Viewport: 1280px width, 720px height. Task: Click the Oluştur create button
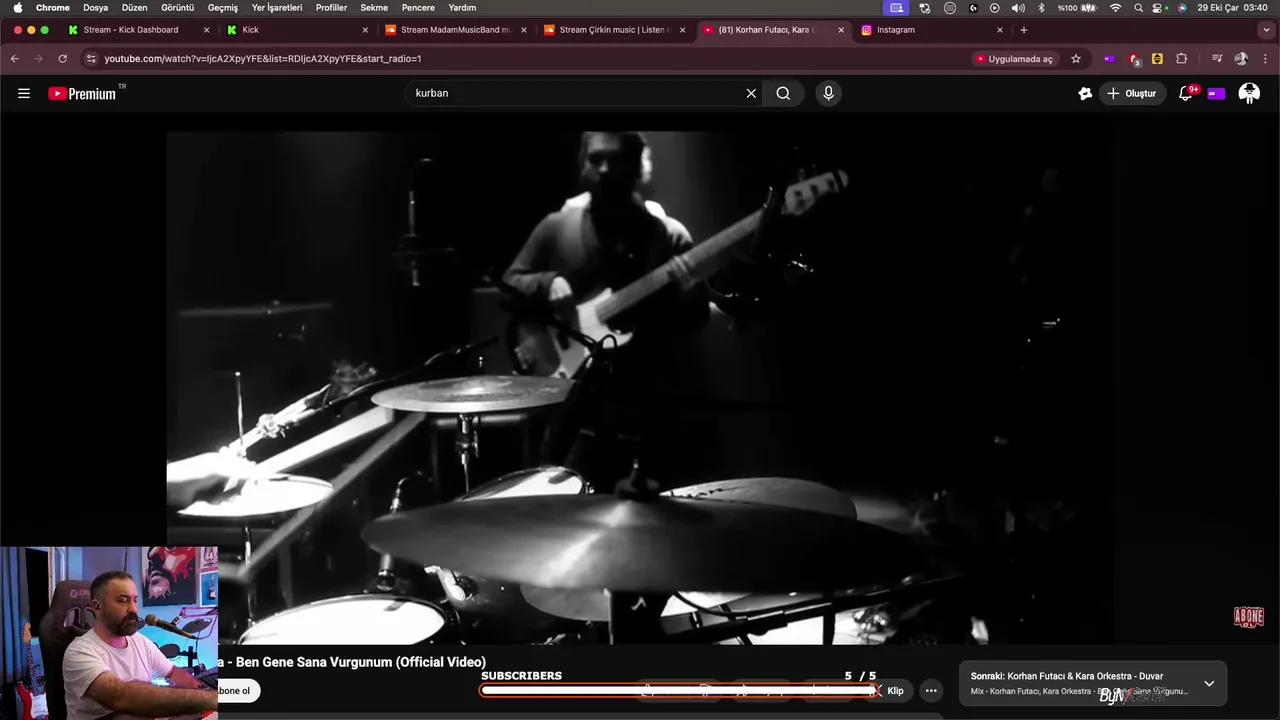pyautogui.click(x=1133, y=93)
